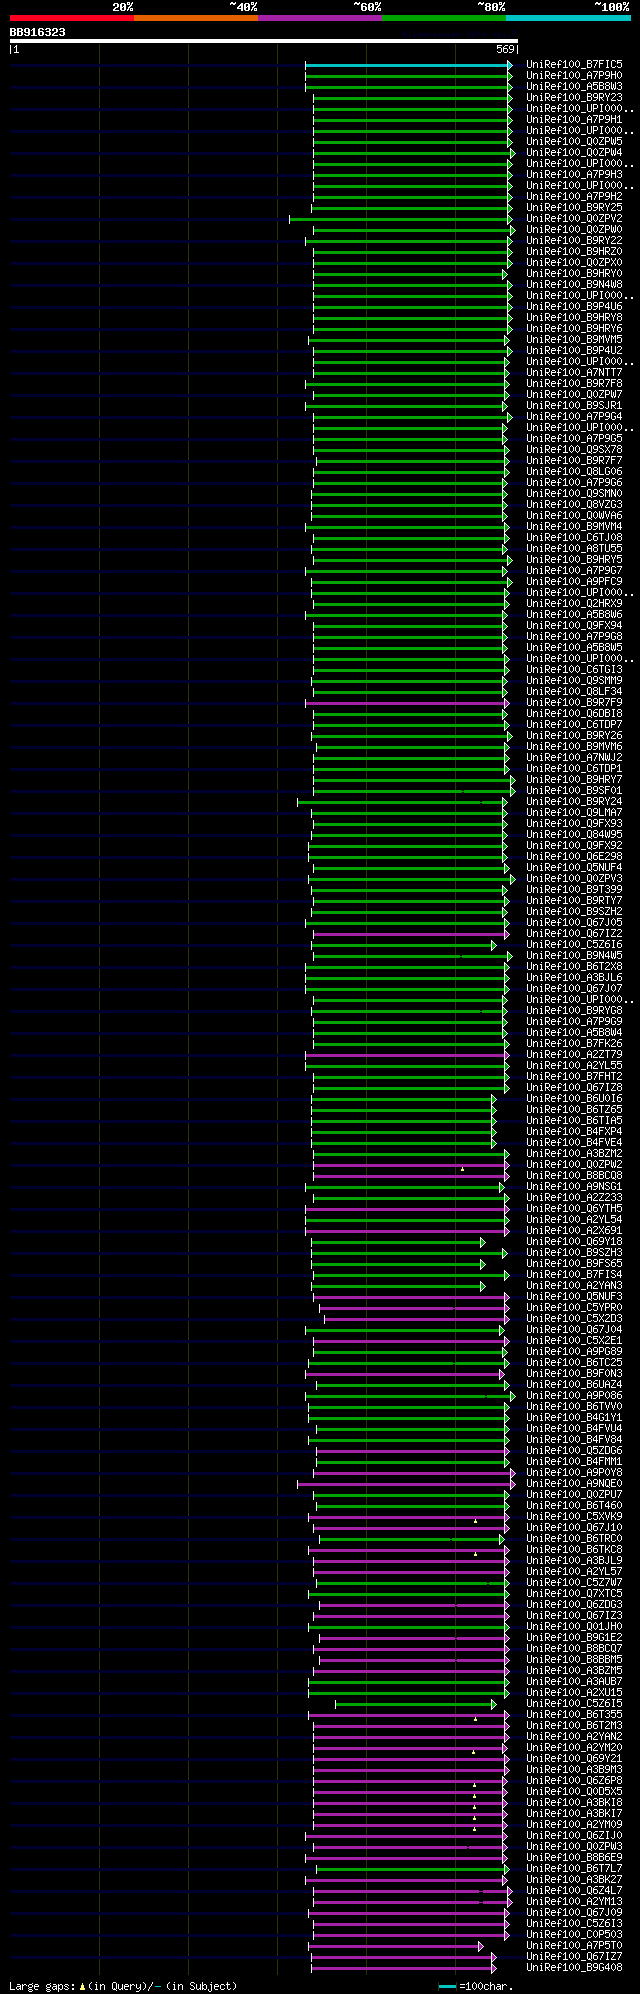Select the UniRef100_B6U0I6 label
The image size is (640, 1994).
(x=574, y=1099)
